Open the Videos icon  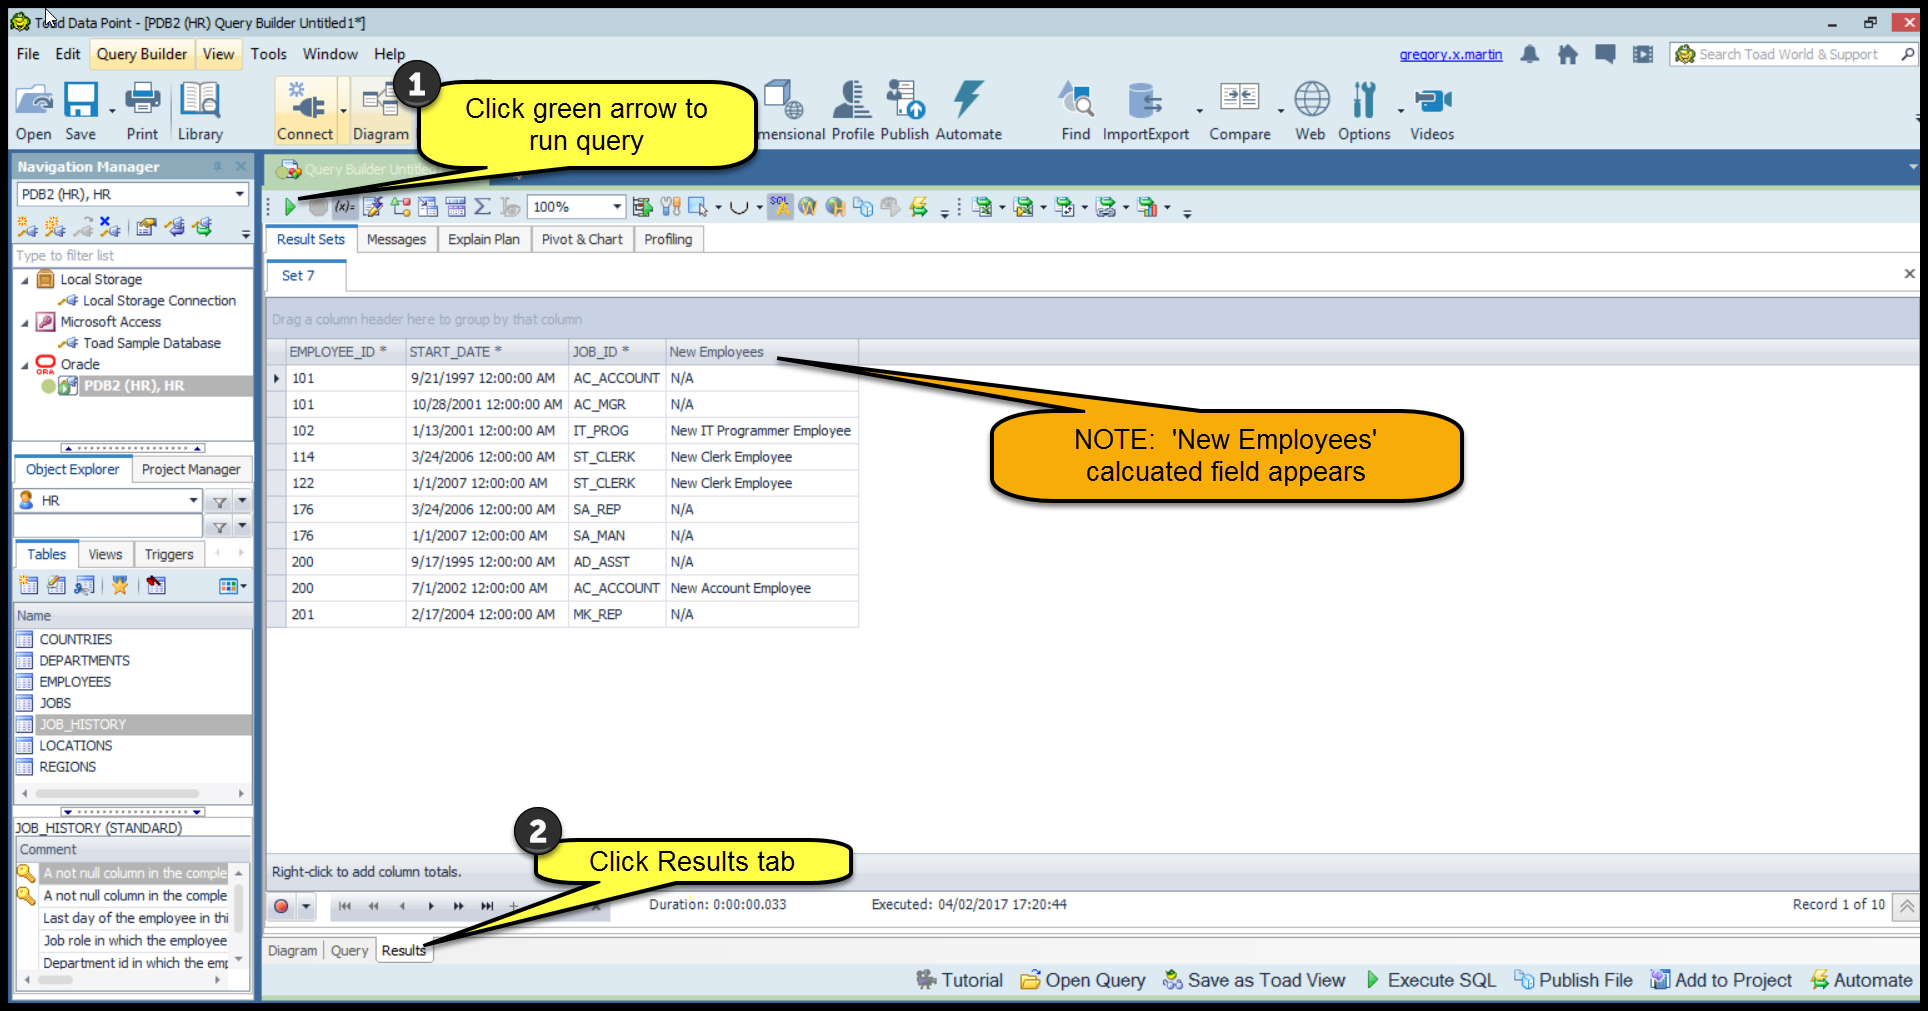[1432, 111]
